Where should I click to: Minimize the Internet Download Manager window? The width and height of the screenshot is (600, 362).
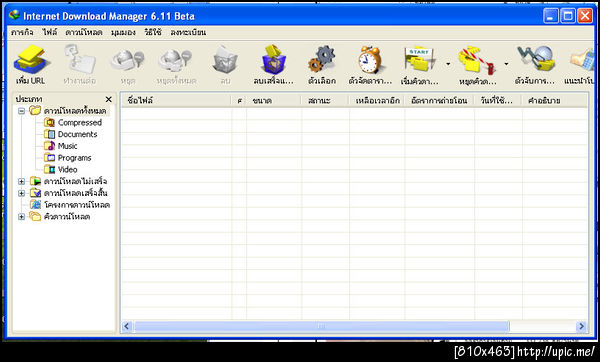pyautogui.click(x=551, y=16)
